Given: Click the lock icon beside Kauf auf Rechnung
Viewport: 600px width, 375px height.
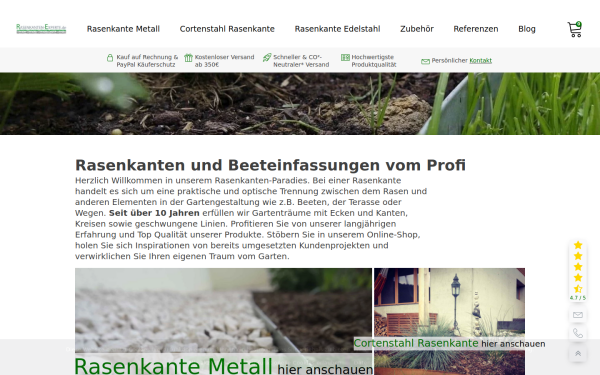Looking at the screenshot, I should point(110,58).
